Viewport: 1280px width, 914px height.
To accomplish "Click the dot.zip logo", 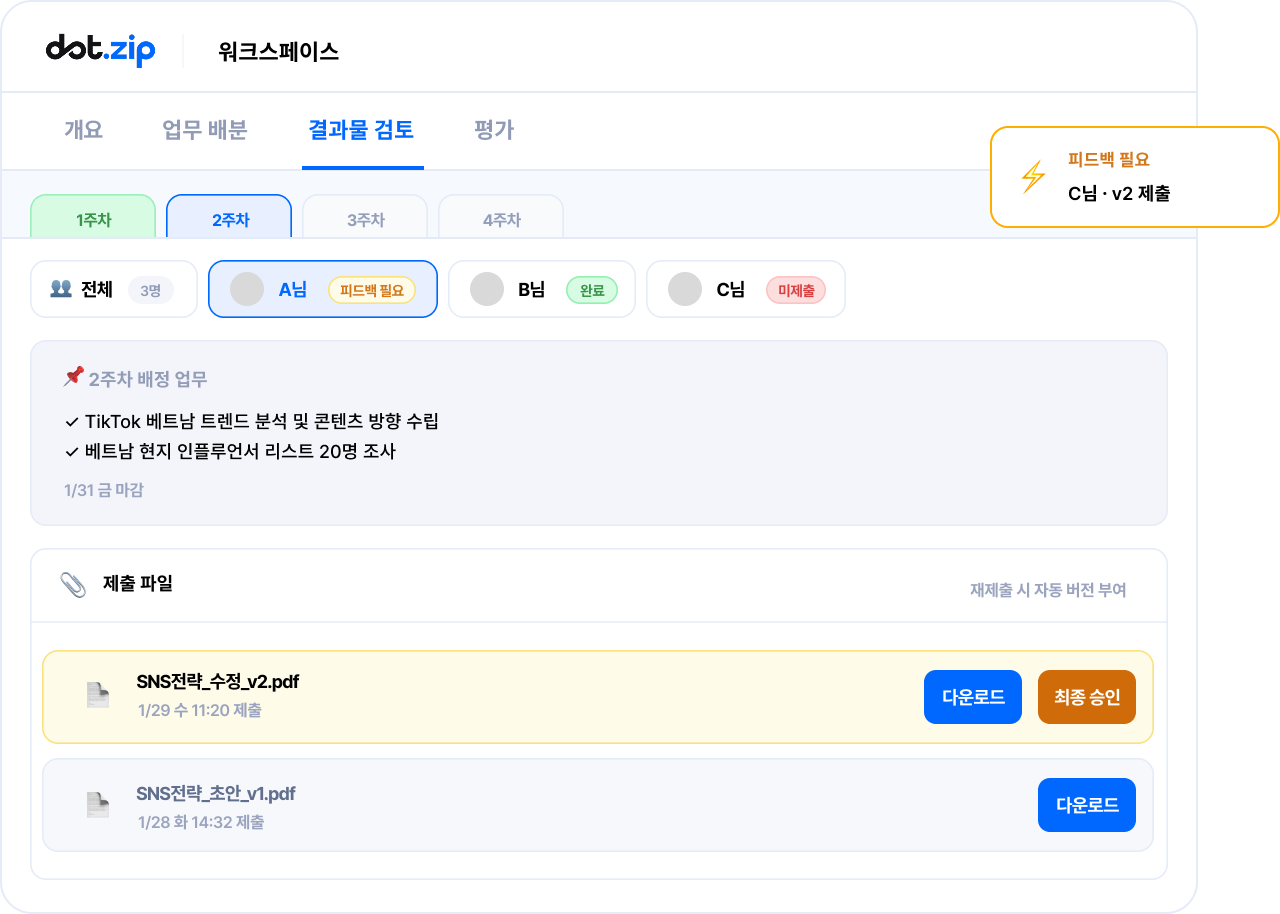I will (x=101, y=50).
